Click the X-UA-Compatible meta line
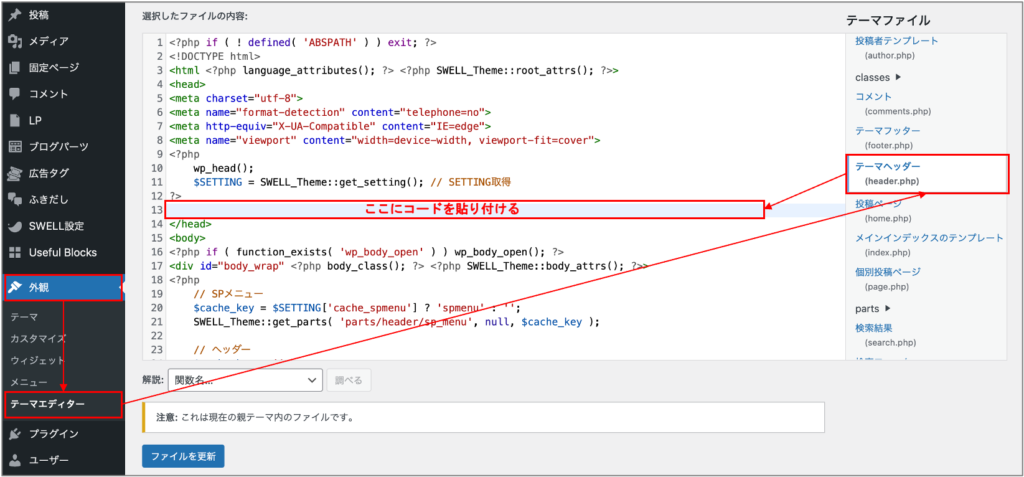Viewport: 1024px width, 477px height. (330, 125)
